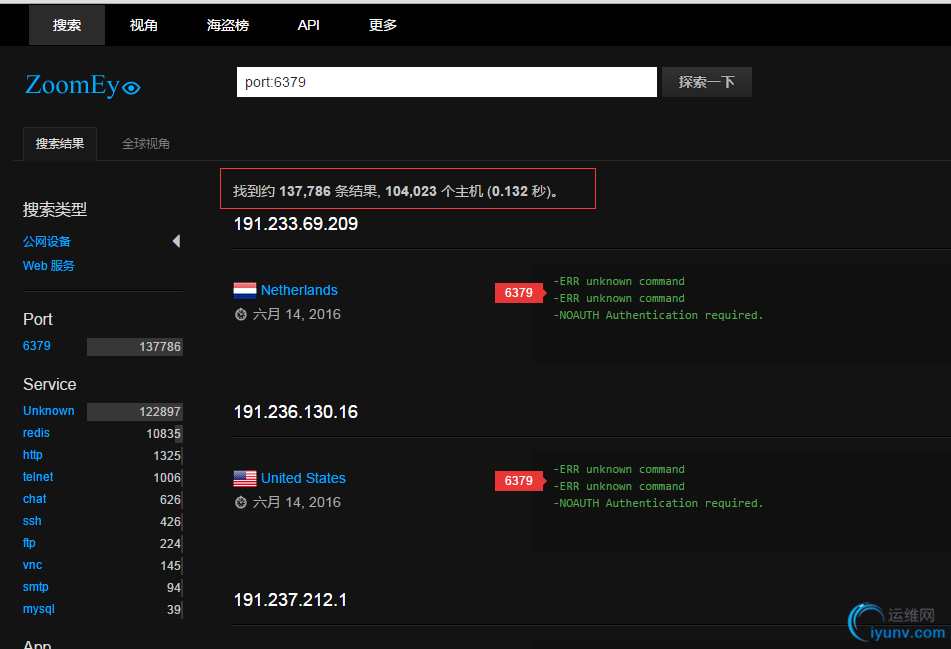Click NOAUTH banner text of Netherlands host

click(658, 315)
